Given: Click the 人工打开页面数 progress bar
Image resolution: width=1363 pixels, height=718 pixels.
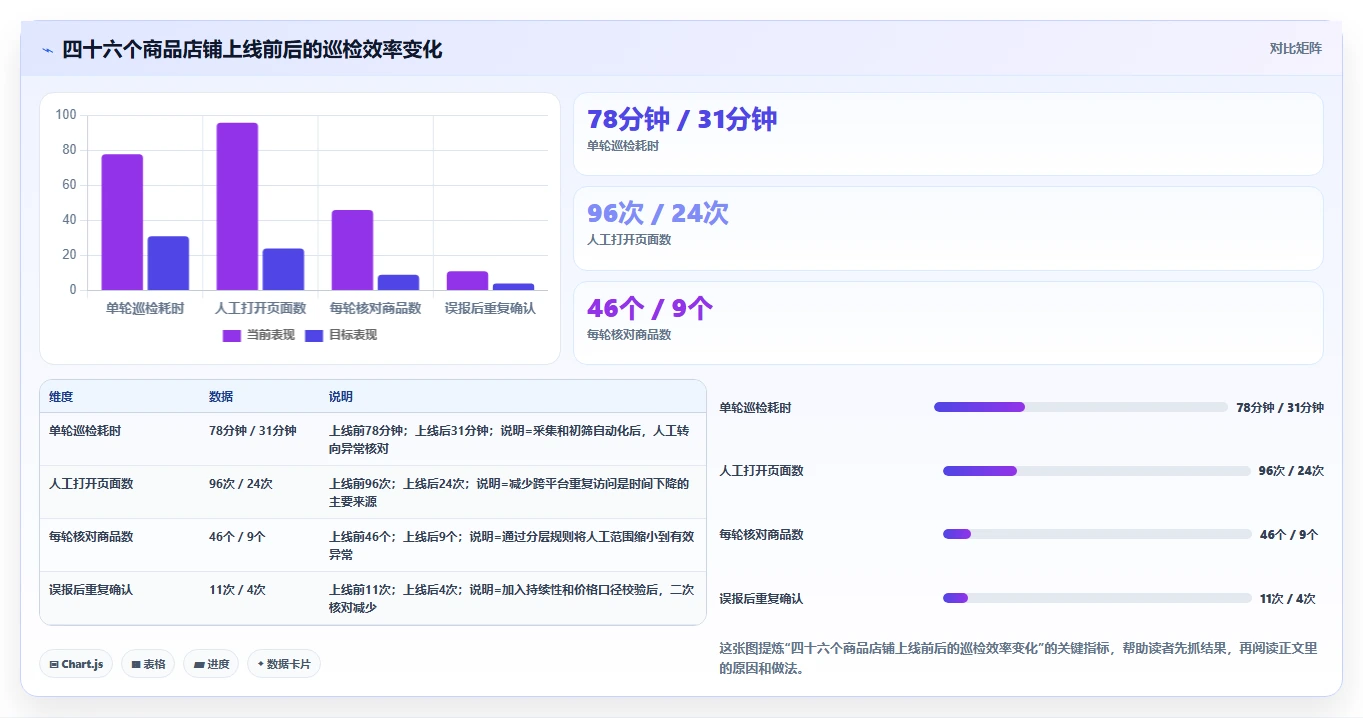Looking at the screenshot, I should pyautogui.click(x=1097, y=471).
